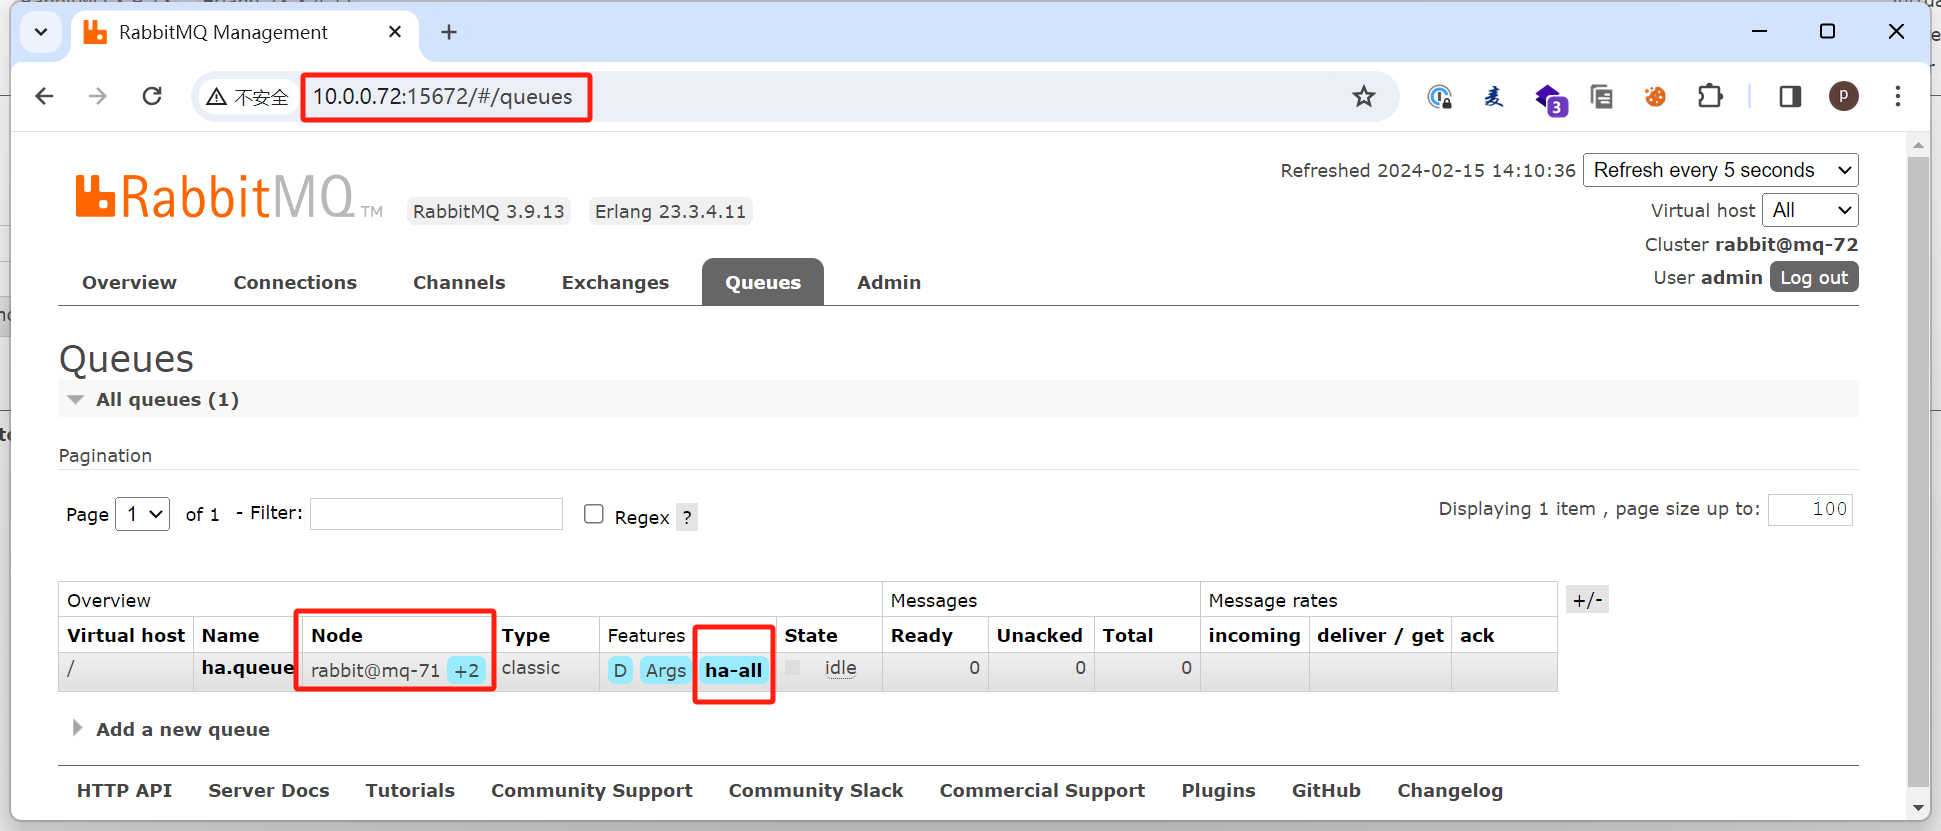Sort by Name column header
Screen dimensions: 1941x831
(230, 635)
